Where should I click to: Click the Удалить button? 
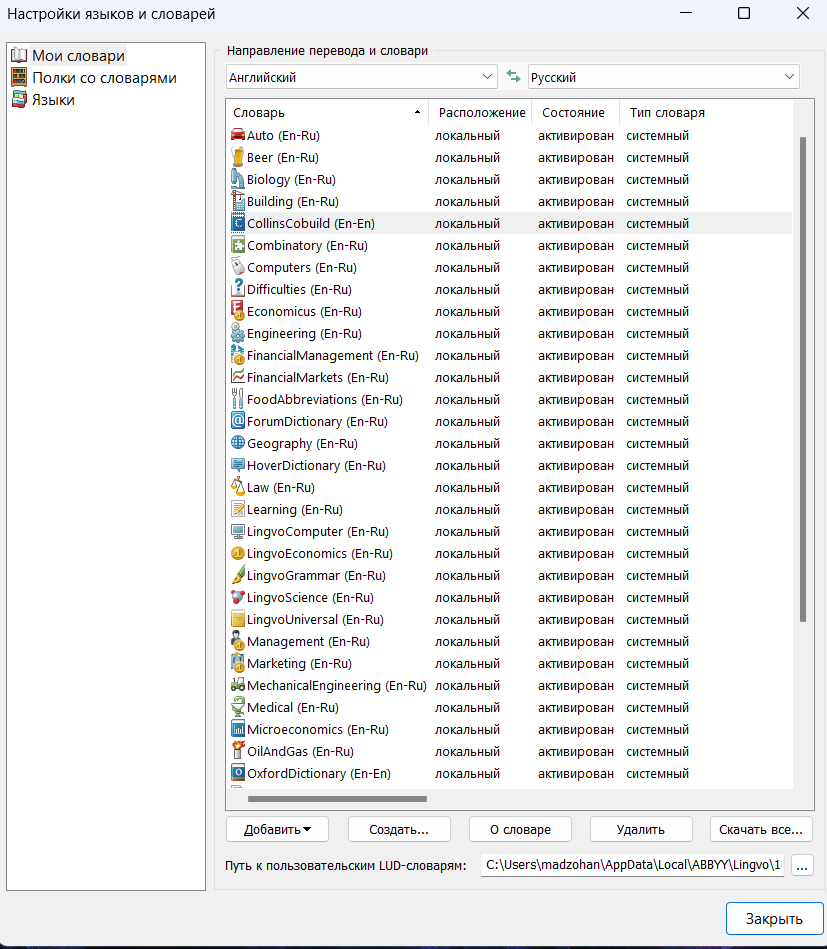(x=641, y=829)
